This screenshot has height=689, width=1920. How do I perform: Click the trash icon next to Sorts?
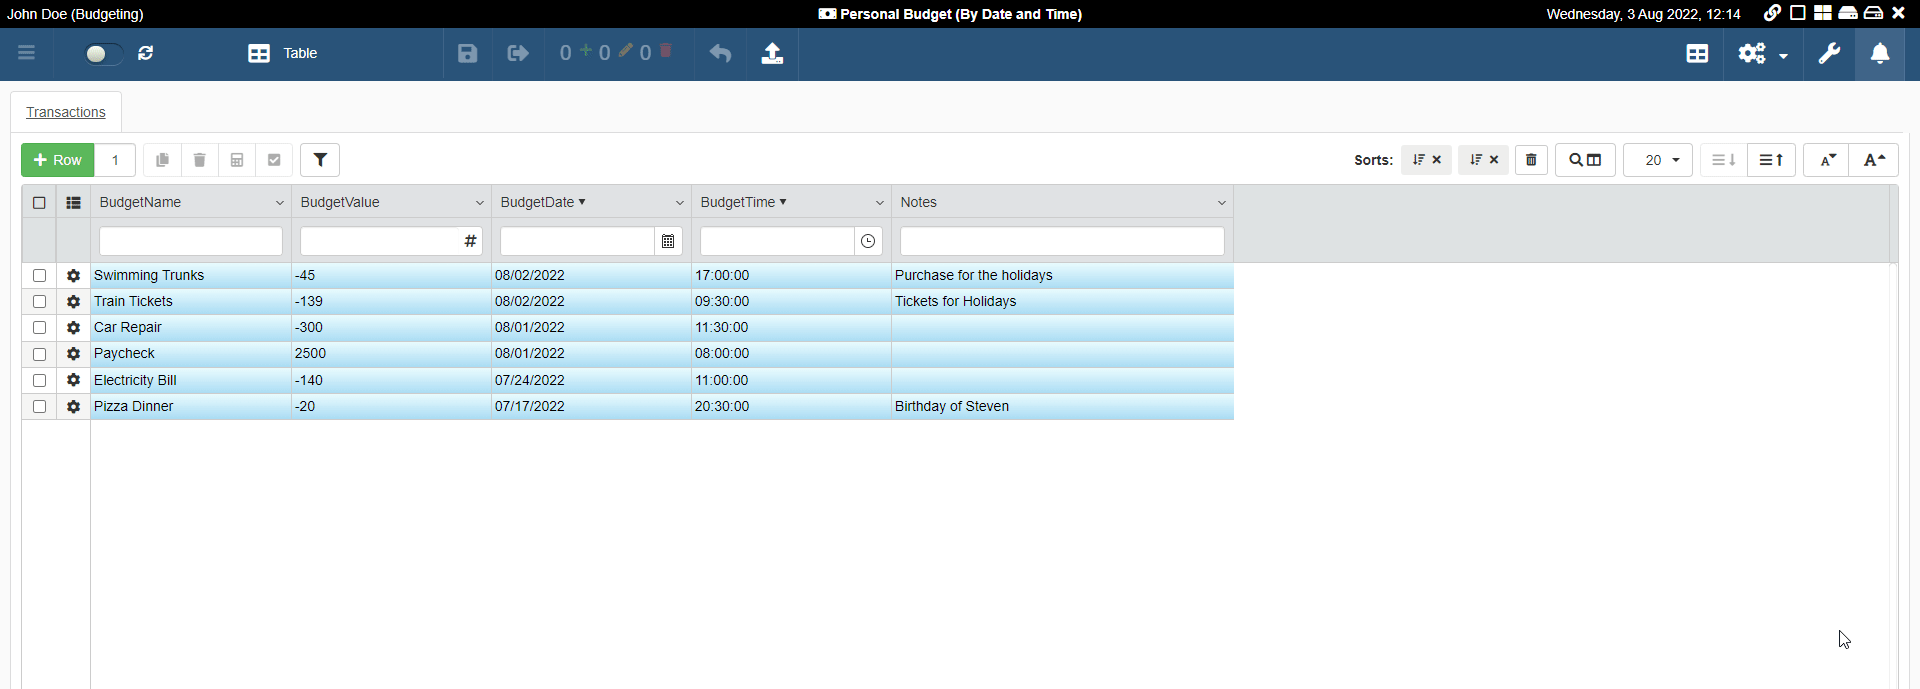coord(1531,160)
